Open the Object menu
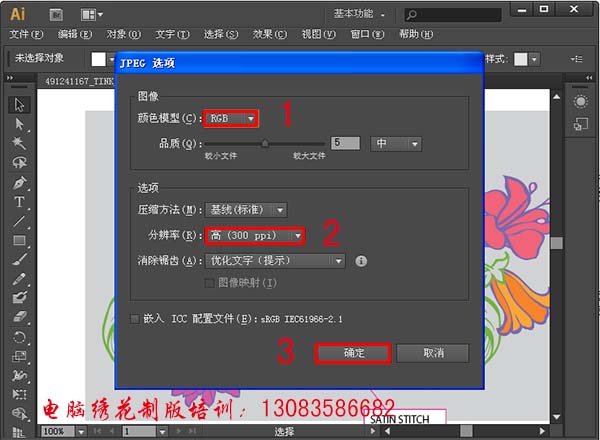Image resolution: width=600 pixels, height=440 pixels. [124, 34]
